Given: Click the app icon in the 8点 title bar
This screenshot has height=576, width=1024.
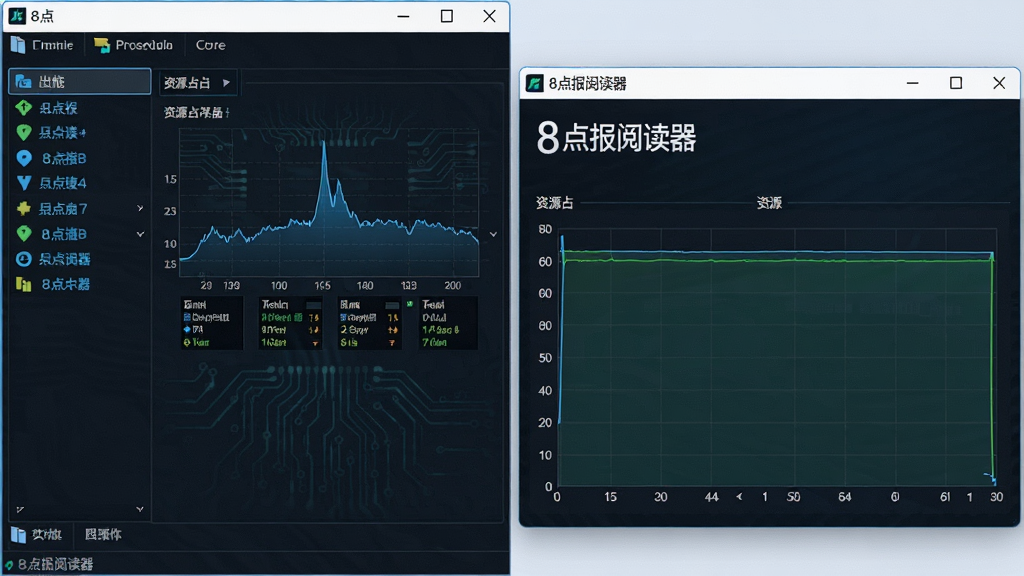Looking at the screenshot, I should pyautogui.click(x=17, y=16).
